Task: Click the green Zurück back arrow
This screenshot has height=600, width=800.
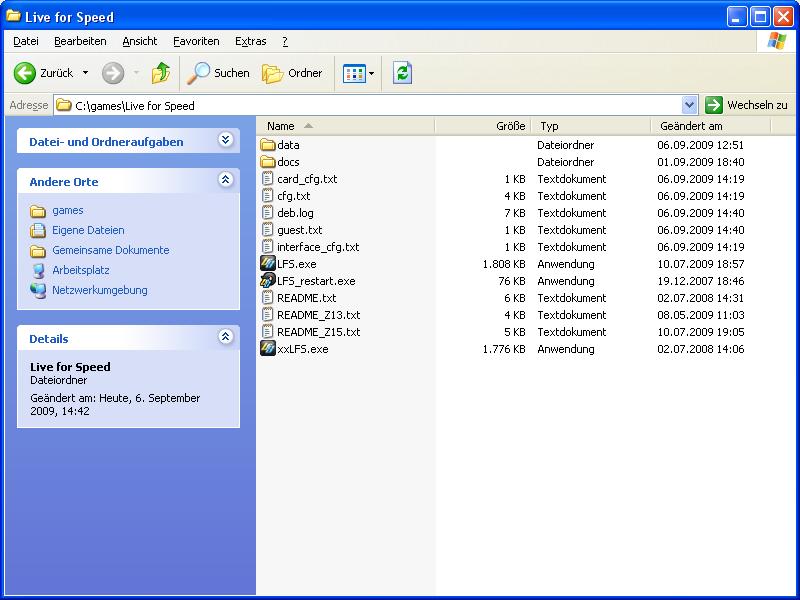Action: [24, 73]
